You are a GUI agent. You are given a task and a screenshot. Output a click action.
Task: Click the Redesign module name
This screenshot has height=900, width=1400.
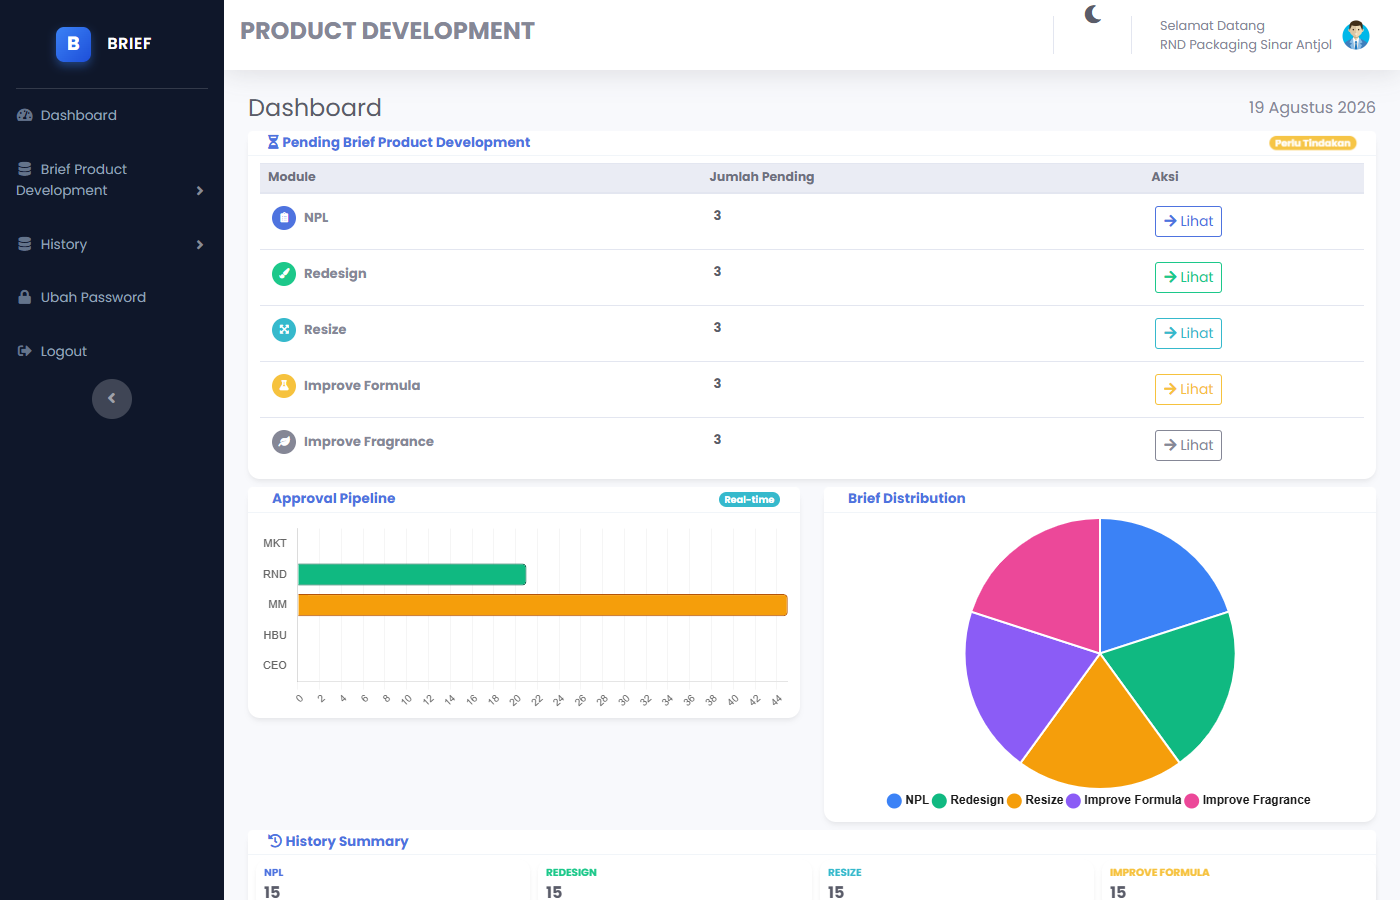(x=335, y=273)
